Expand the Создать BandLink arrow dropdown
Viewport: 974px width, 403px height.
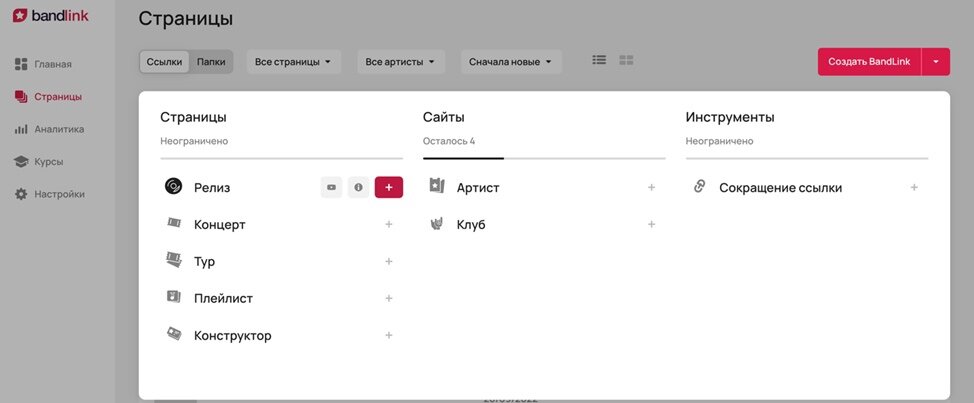point(936,61)
